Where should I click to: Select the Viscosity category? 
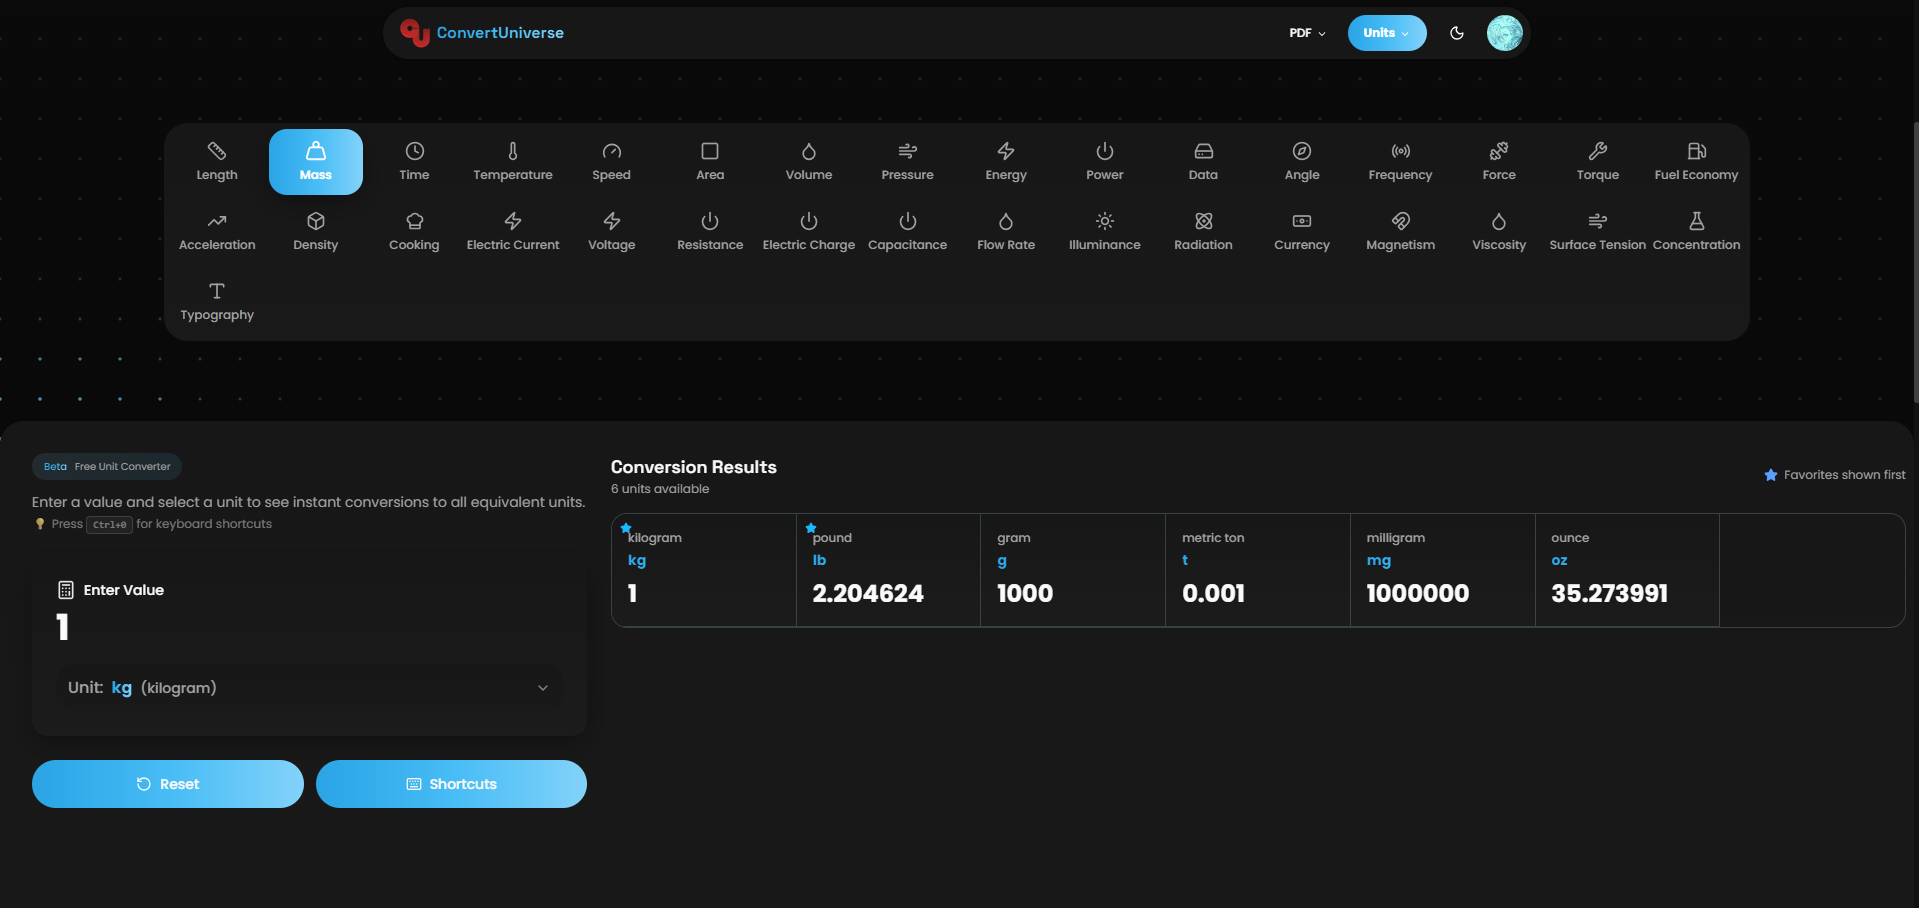coord(1499,231)
